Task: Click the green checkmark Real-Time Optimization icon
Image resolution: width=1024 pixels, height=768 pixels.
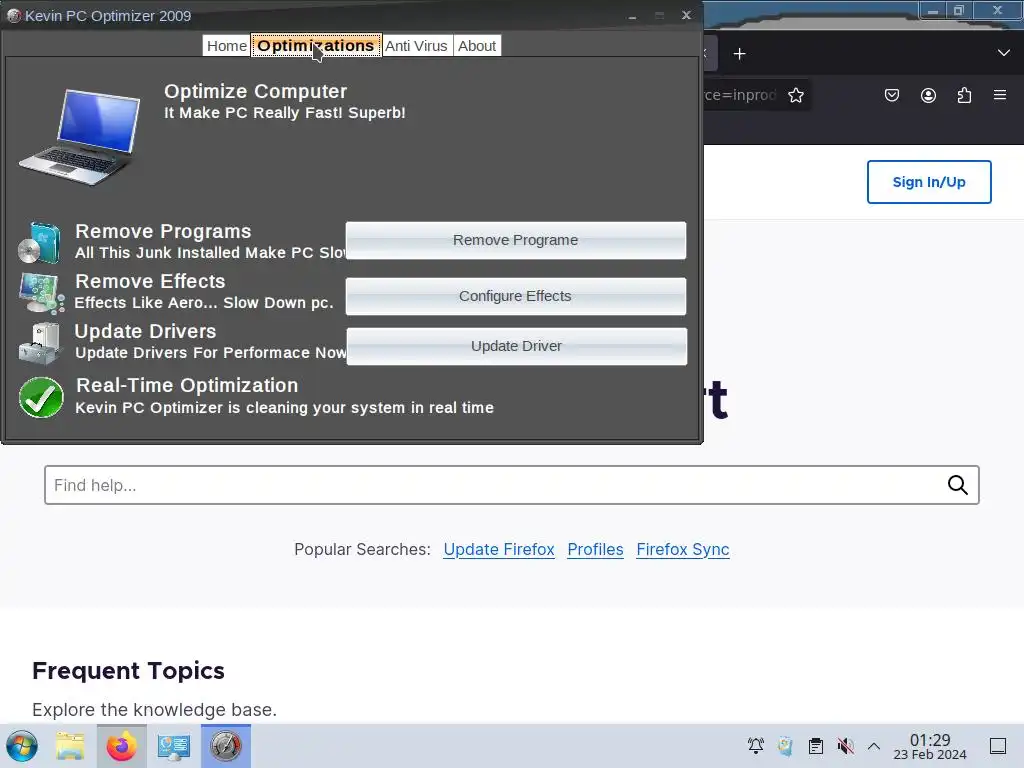Action: [x=41, y=397]
